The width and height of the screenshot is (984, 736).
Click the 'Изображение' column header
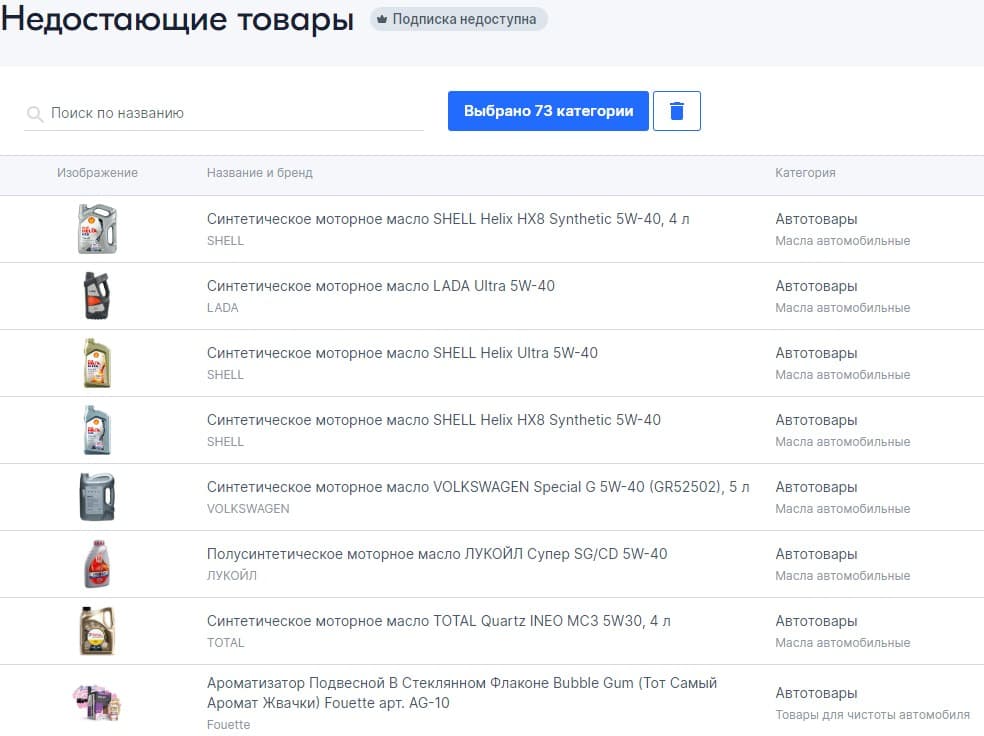(97, 173)
